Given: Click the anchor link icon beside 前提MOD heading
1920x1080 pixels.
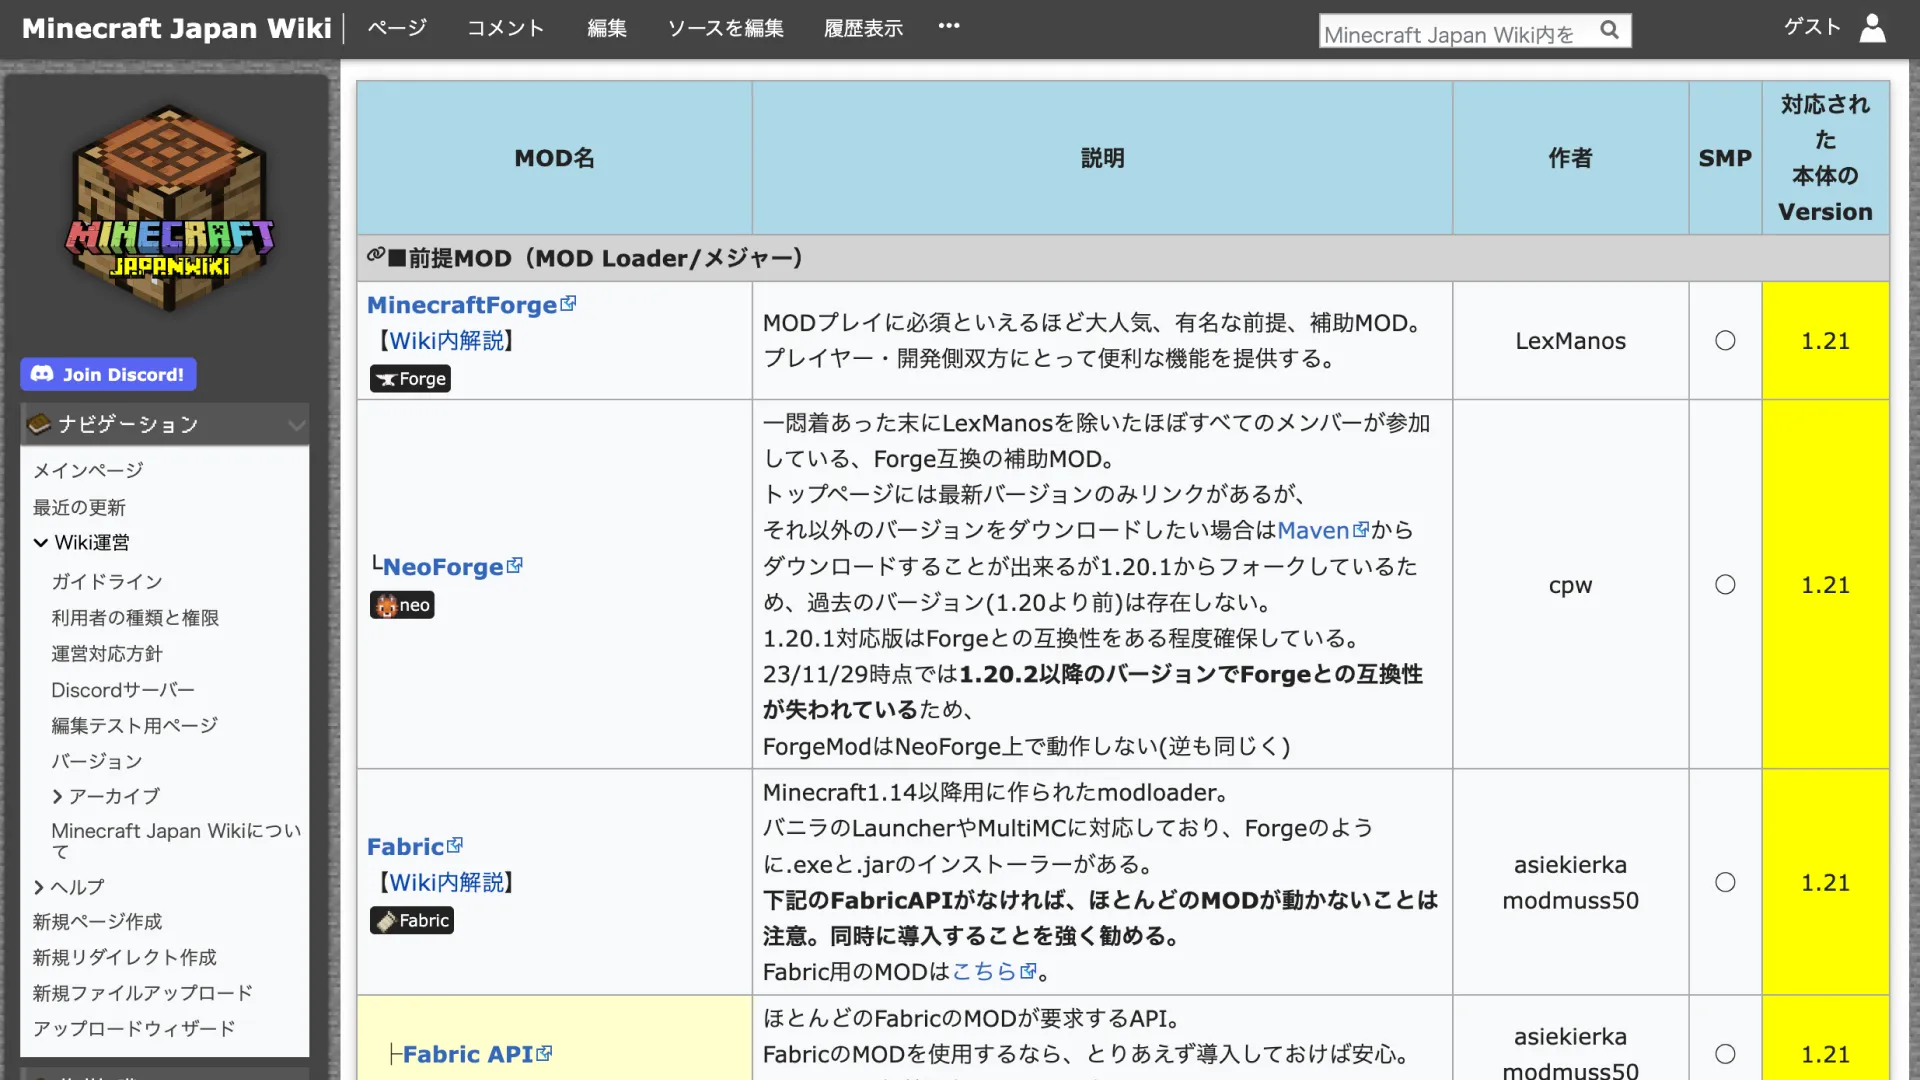Looking at the screenshot, I should (376, 256).
